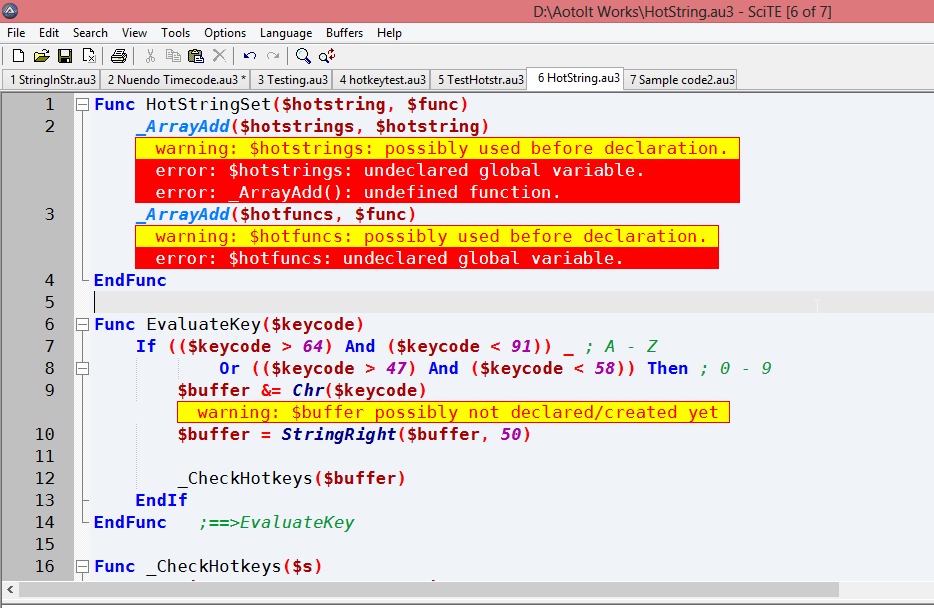Click the '; A - Z' comment on line 7
The width and height of the screenshot is (934, 608).
tap(621, 347)
